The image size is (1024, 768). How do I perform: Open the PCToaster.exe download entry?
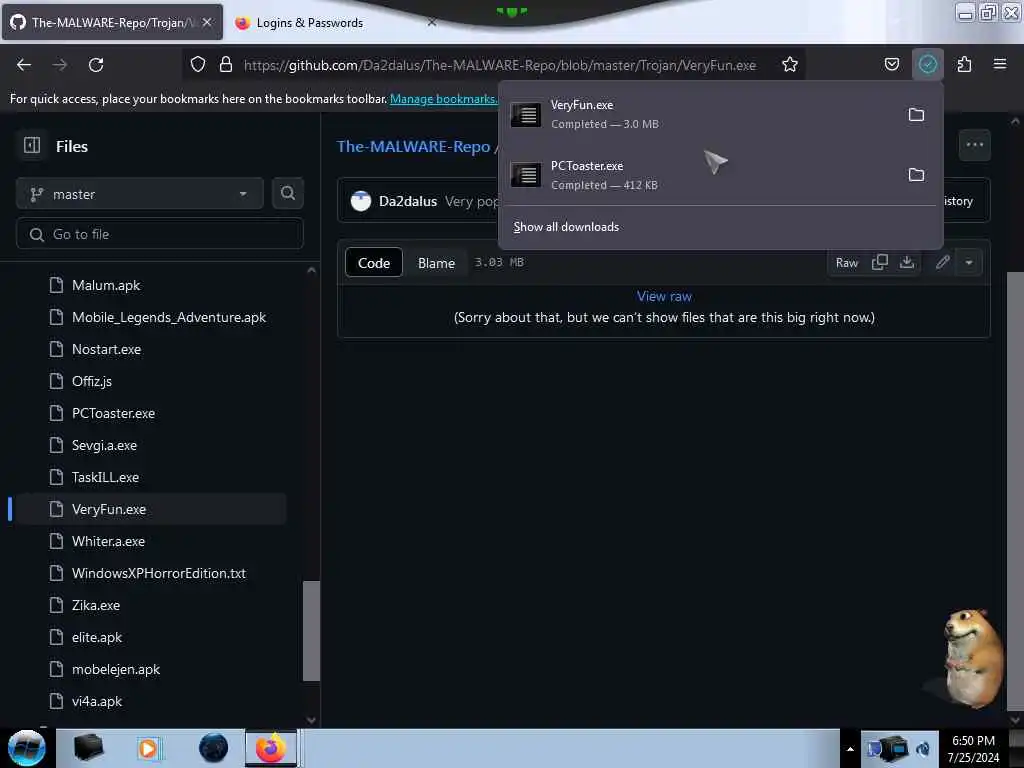(702, 175)
